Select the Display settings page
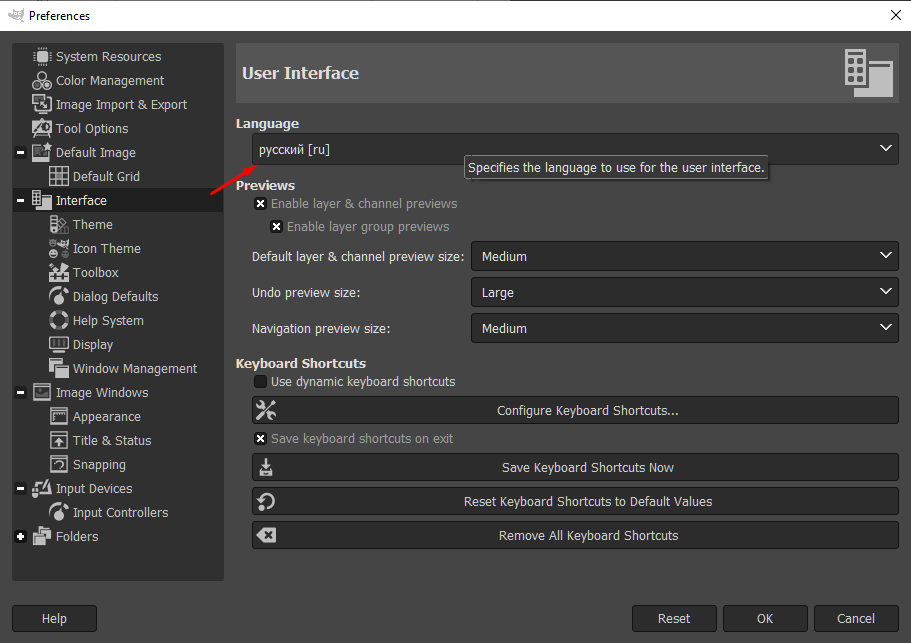 tap(92, 344)
